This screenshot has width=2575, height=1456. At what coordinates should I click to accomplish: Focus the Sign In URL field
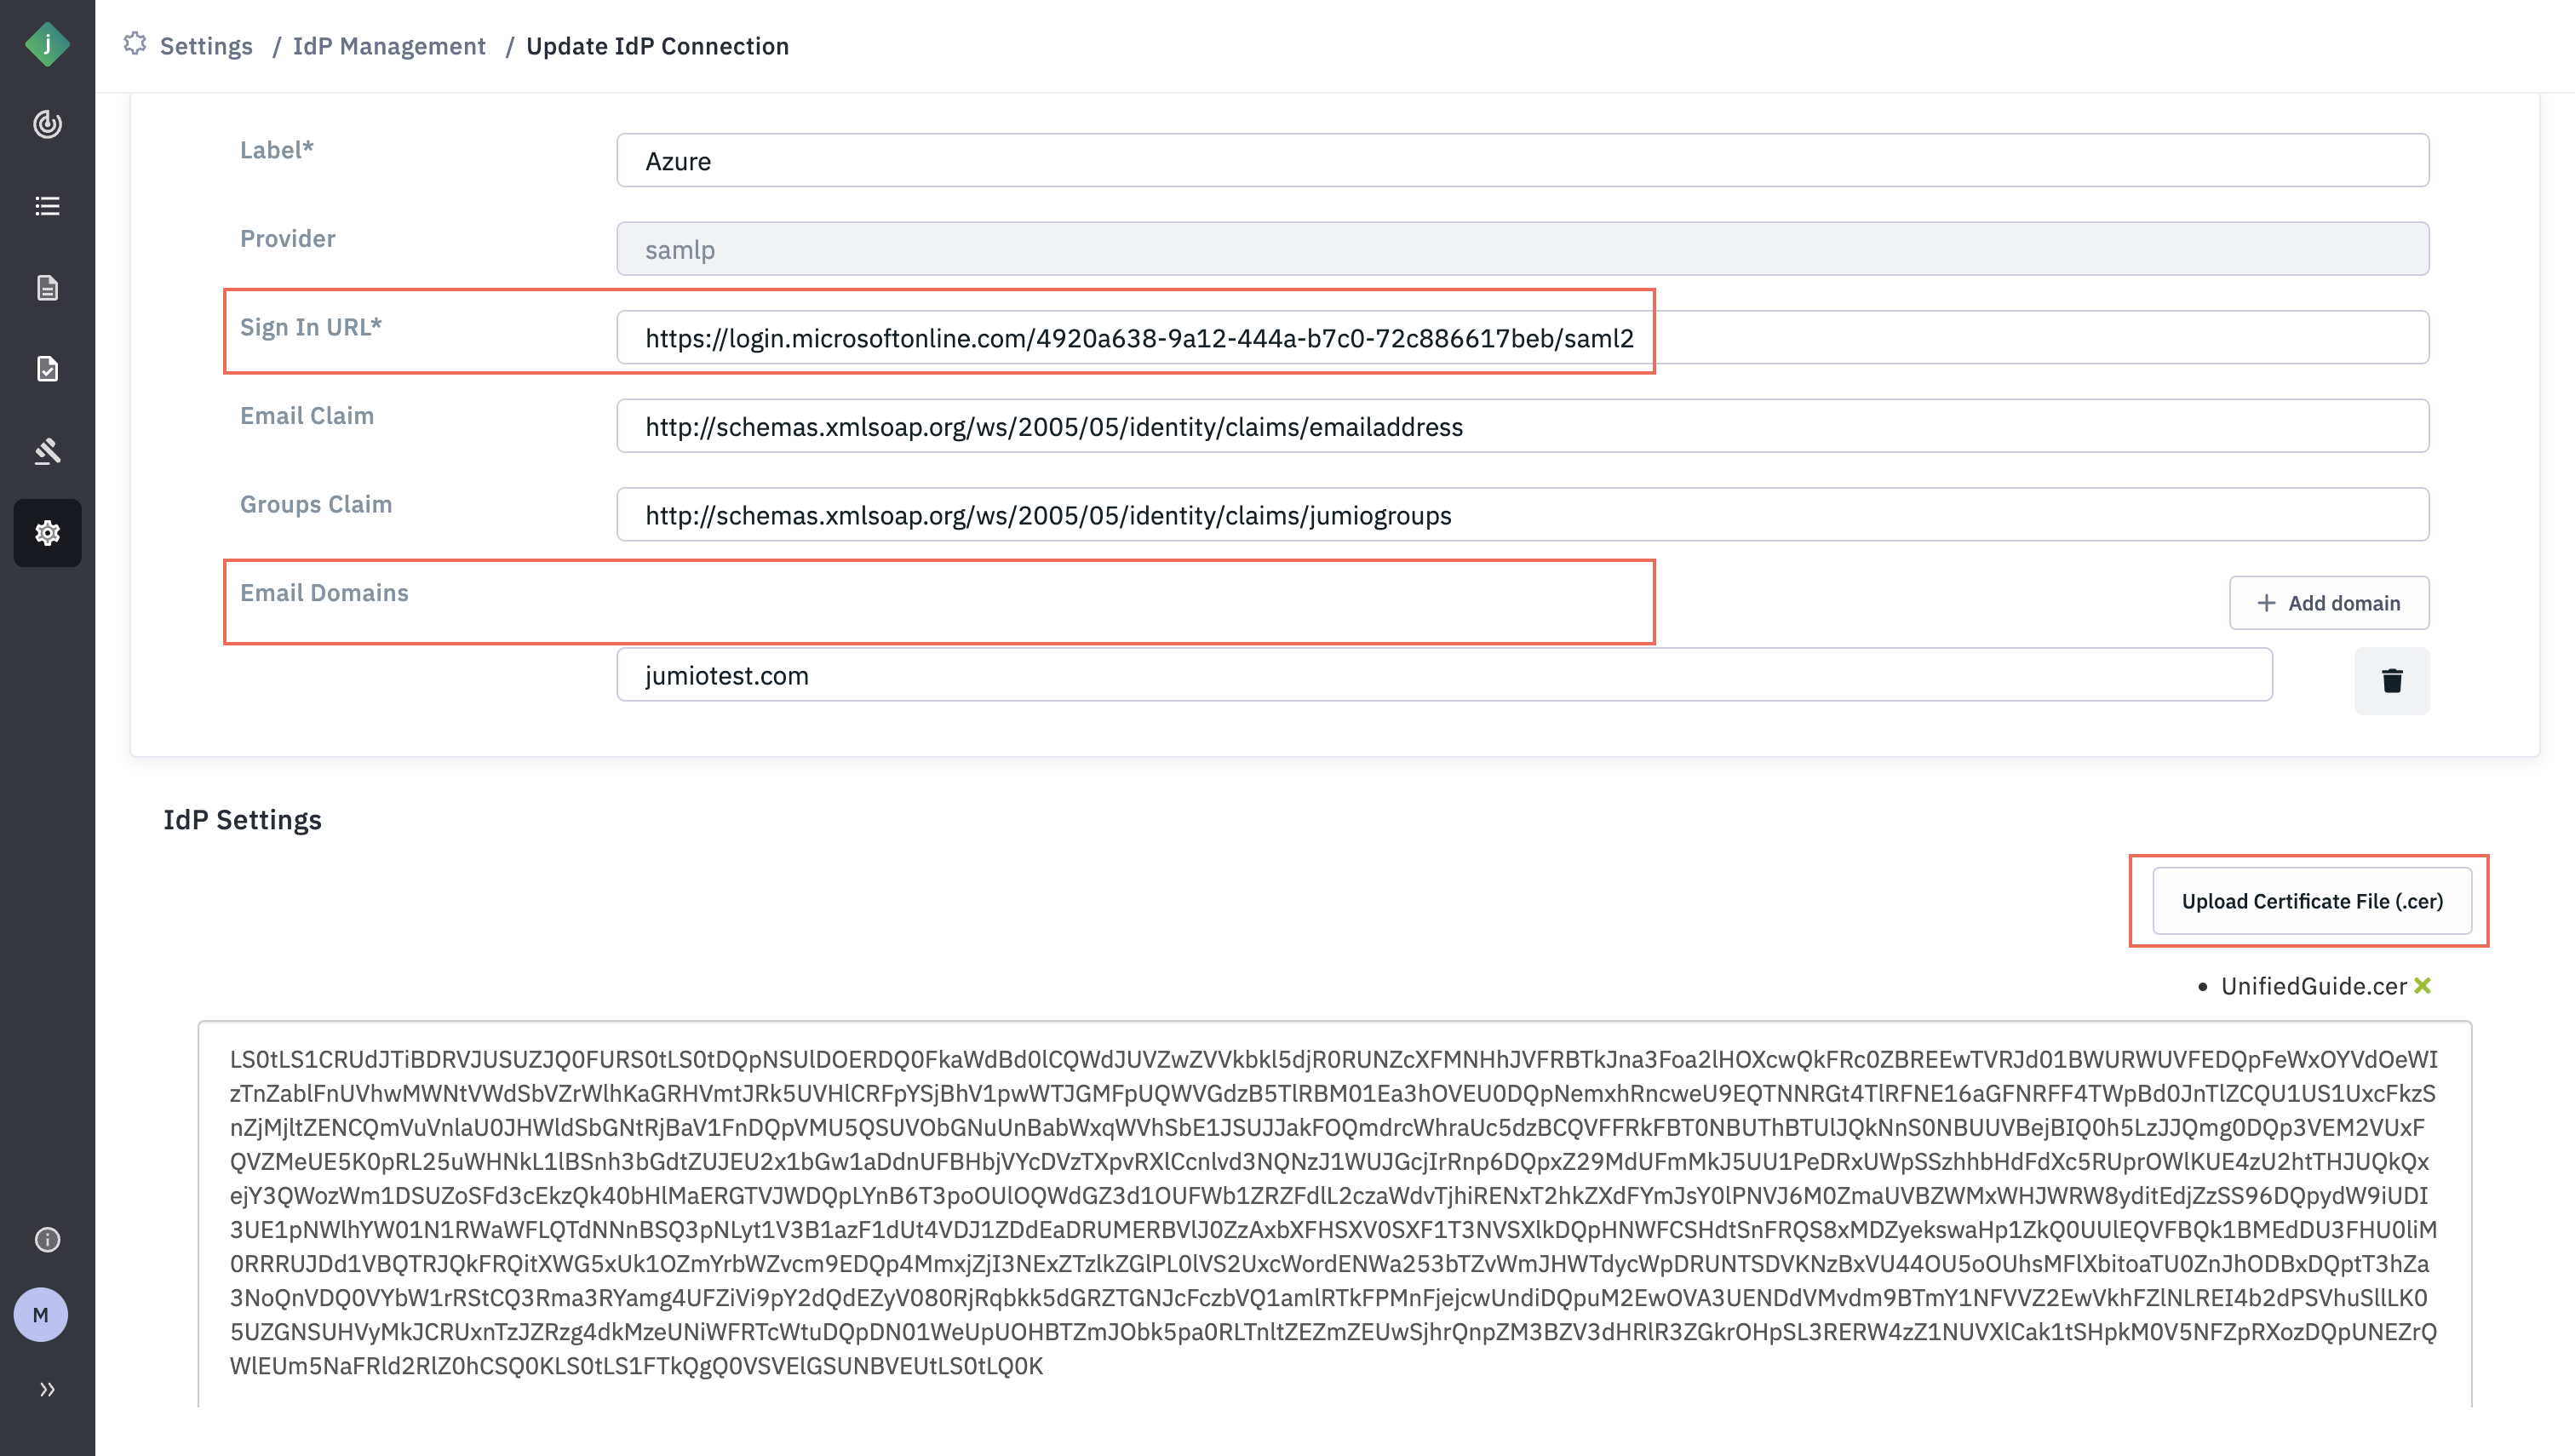[1522, 338]
